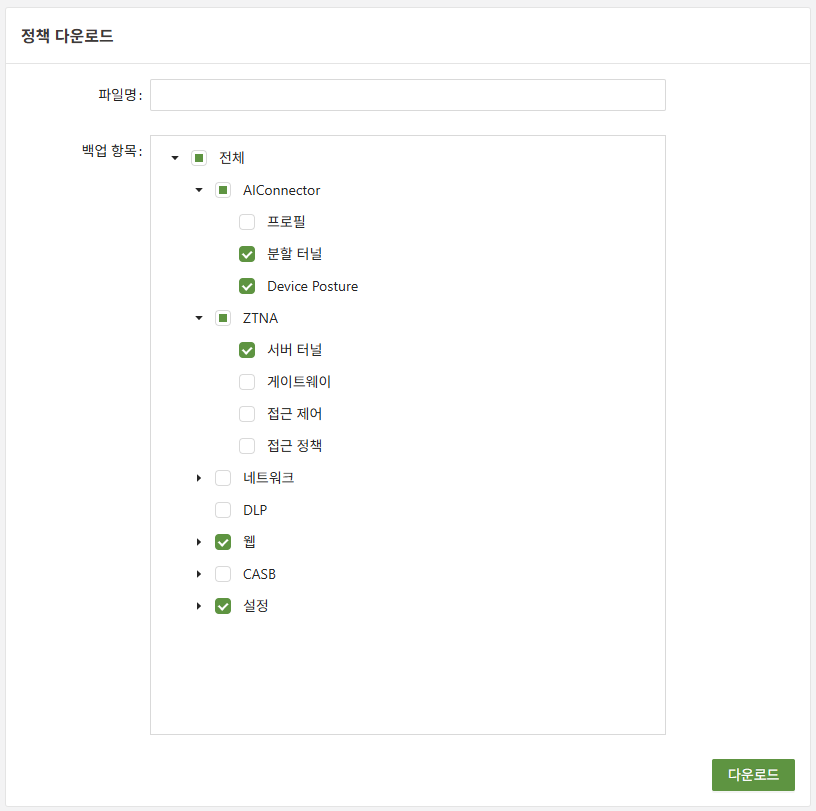Uncheck the Device Posture checkbox
The width and height of the screenshot is (816, 811).
(x=247, y=286)
